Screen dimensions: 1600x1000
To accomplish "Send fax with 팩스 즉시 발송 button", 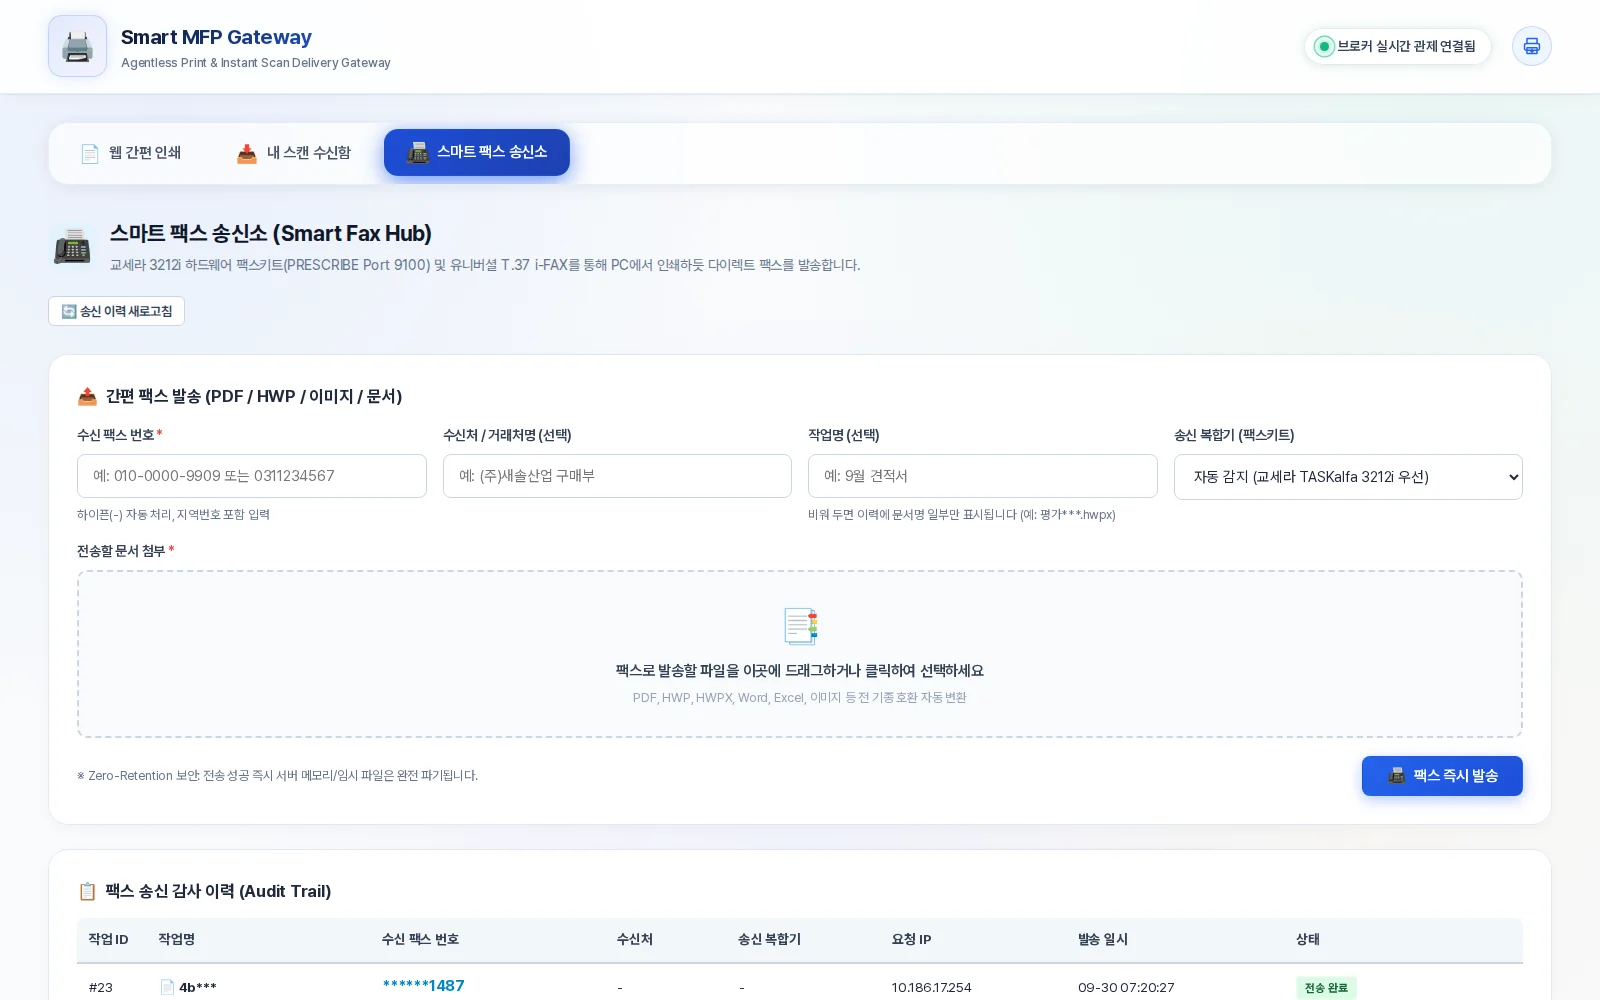I will tap(1442, 776).
